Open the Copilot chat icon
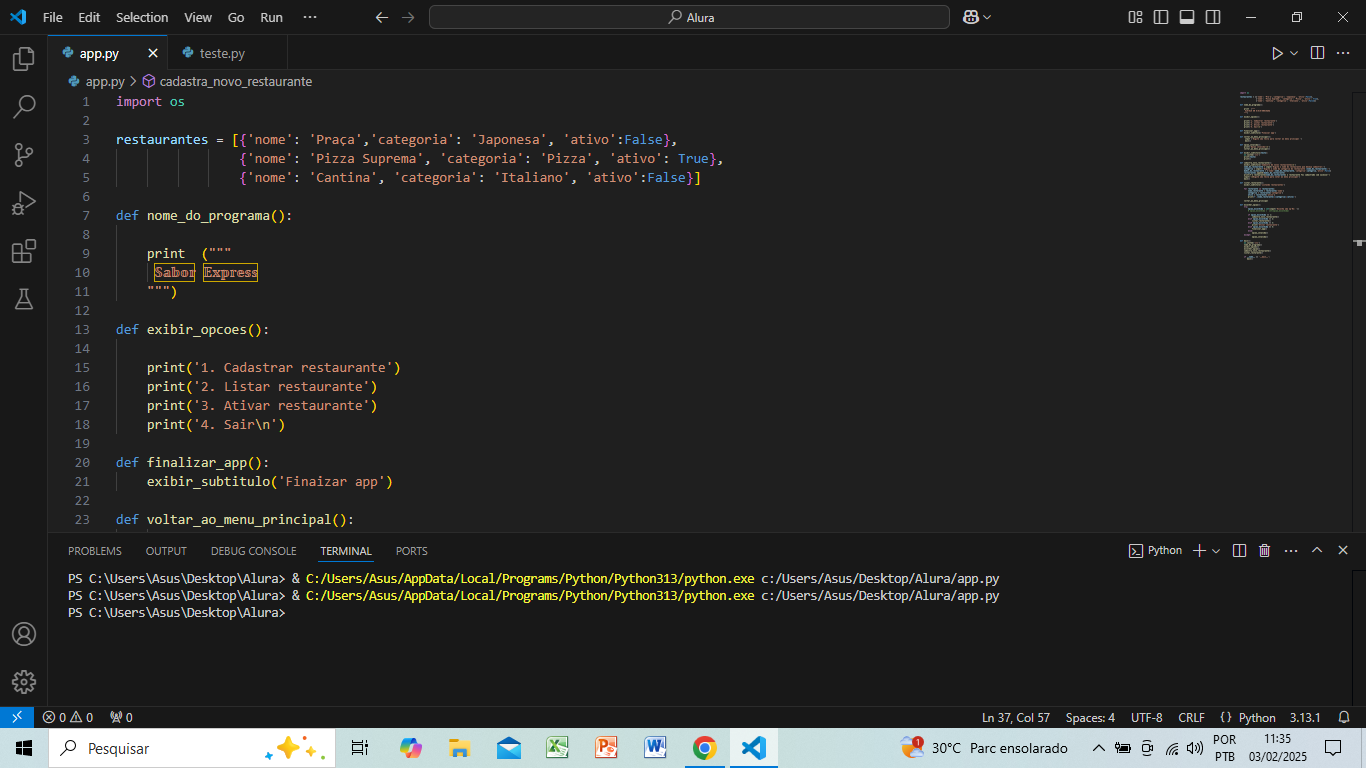 (x=970, y=17)
